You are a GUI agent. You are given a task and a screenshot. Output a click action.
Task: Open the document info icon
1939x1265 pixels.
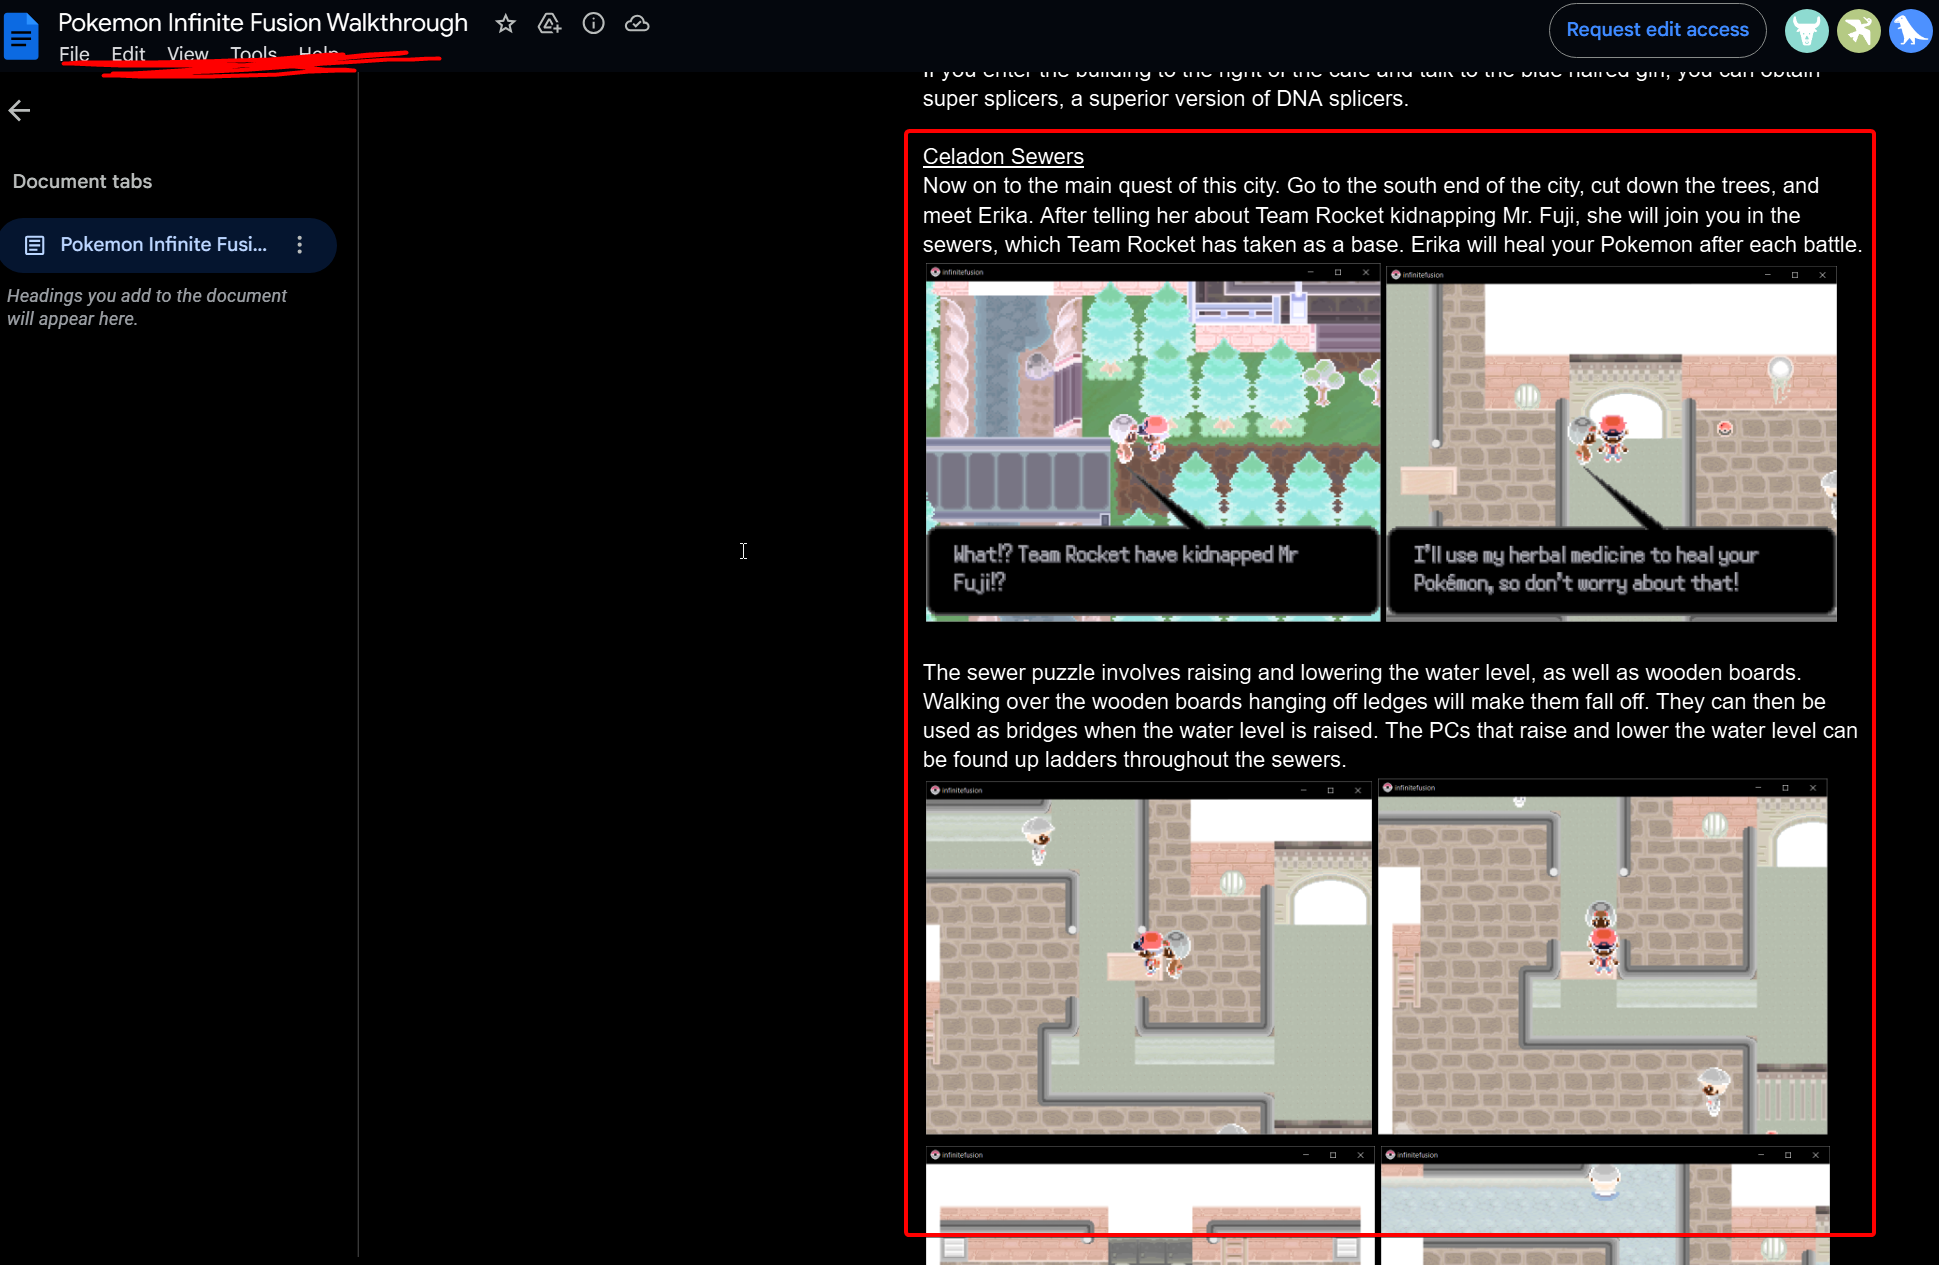click(x=594, y=24)
